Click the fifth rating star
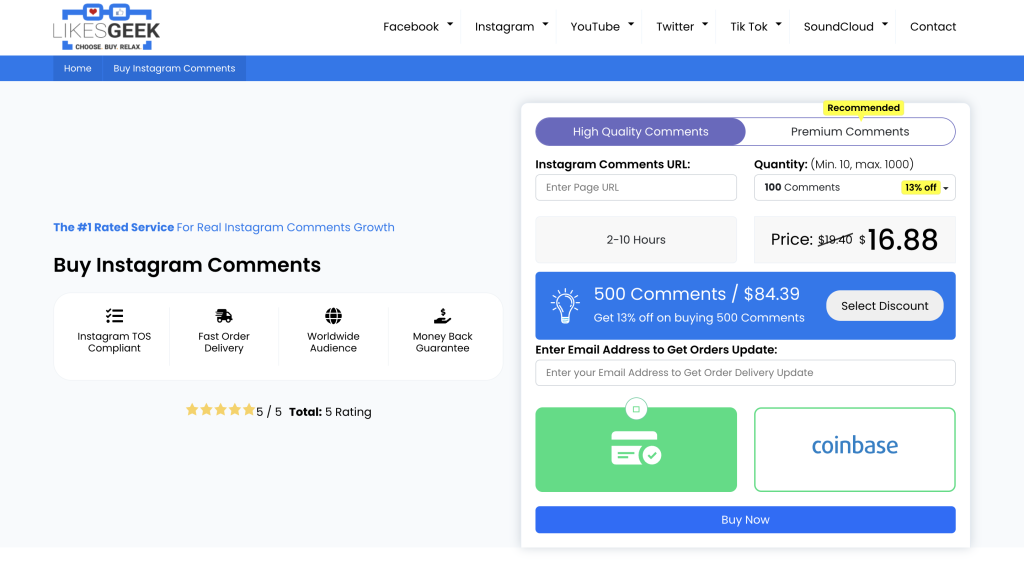Image resolution: width=1024 pixels, height=582 pixels. tap(248, 409)
